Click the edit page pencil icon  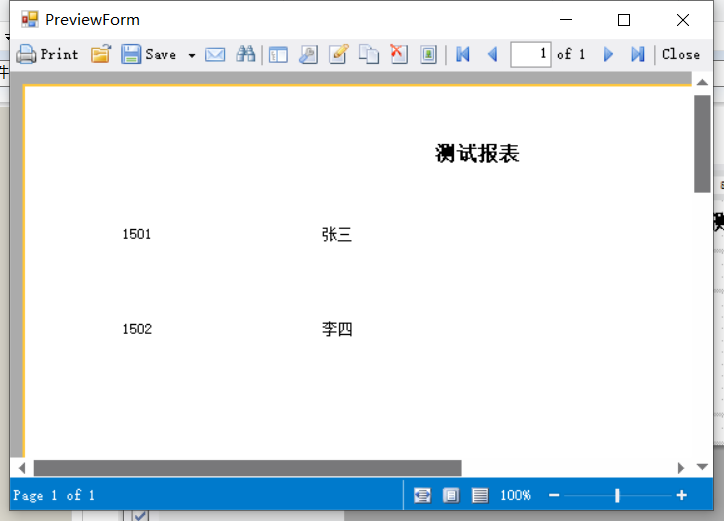[x=338, y=54]
